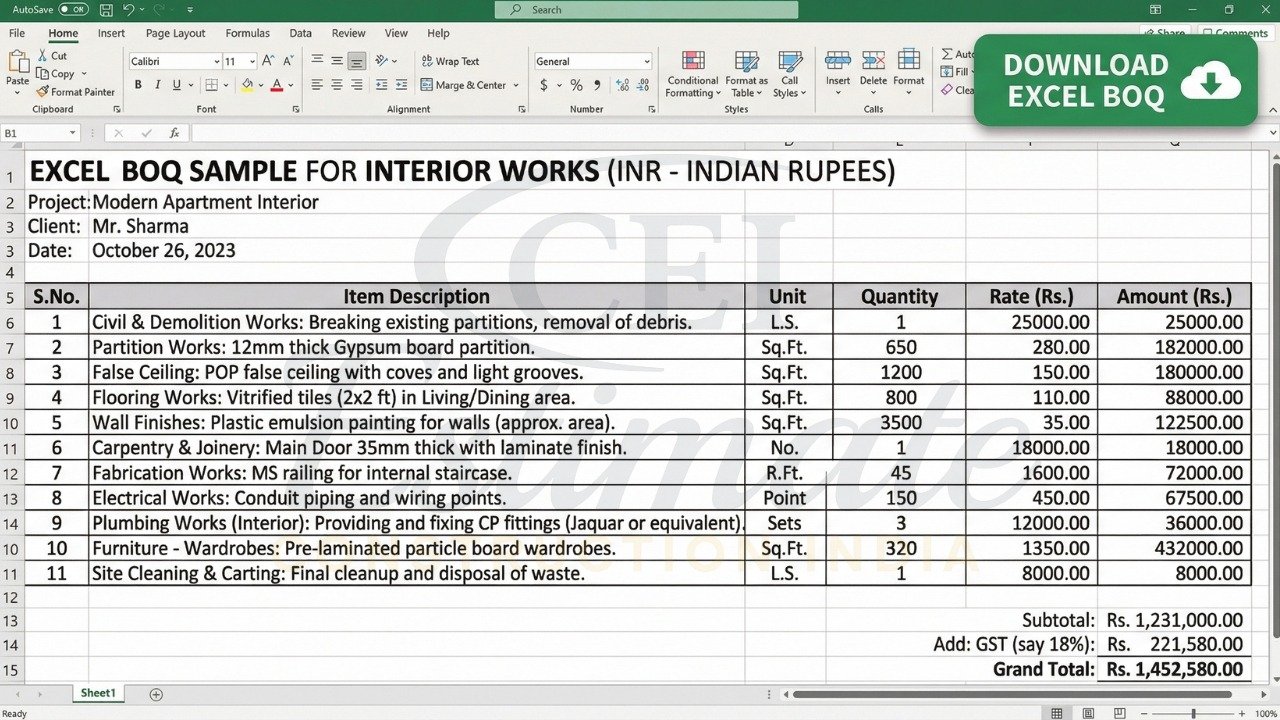Expand the Name Box dropdown arrow

(x=73, y=133)
